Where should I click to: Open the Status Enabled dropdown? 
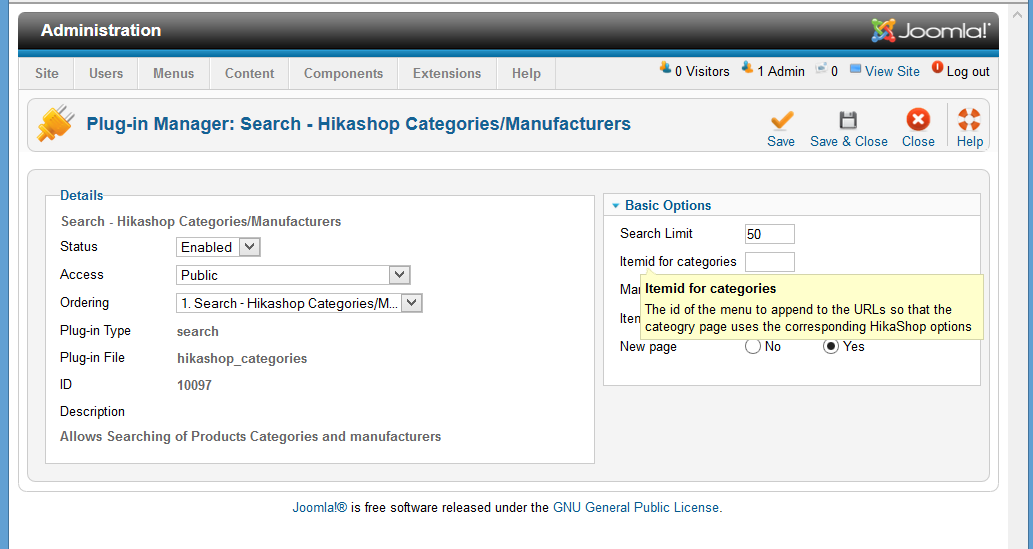point(218,247)
